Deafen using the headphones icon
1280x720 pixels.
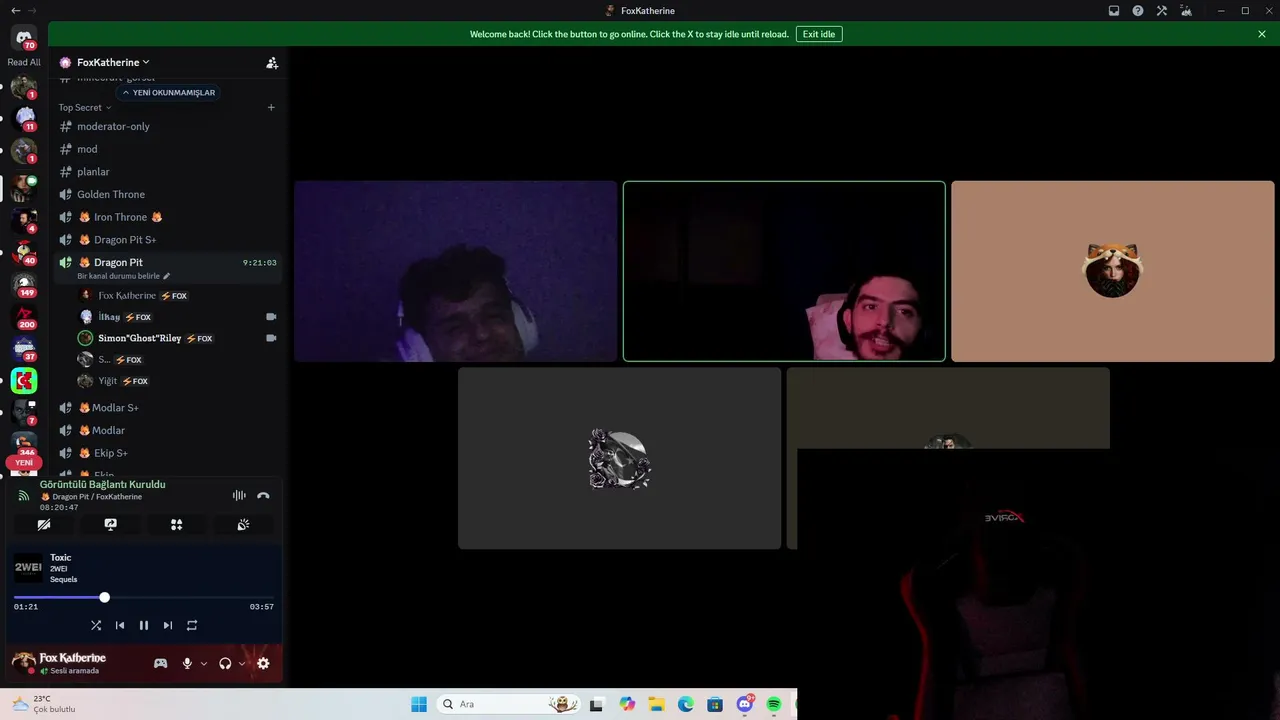coord(225,663)
